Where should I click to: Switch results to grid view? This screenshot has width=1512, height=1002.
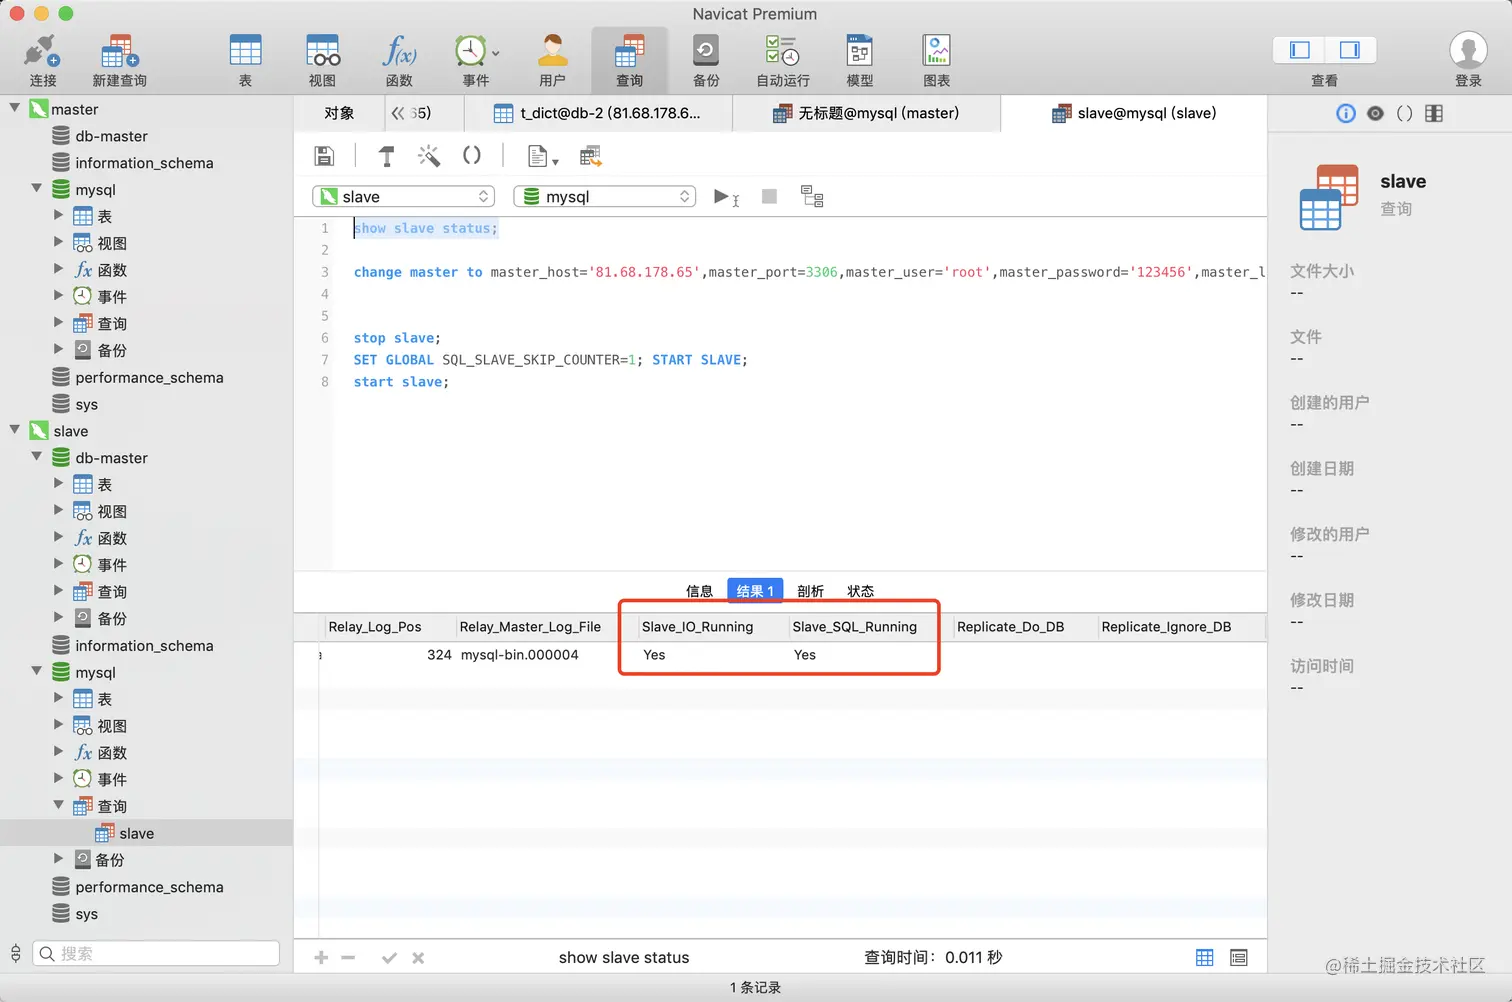(x=1205, y=958)
